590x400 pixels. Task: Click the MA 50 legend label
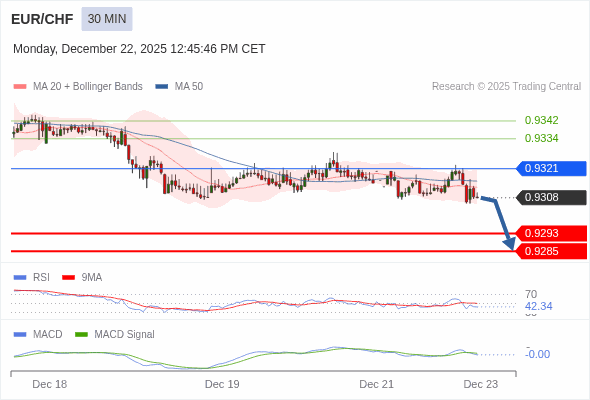click(x=189, y=87)
